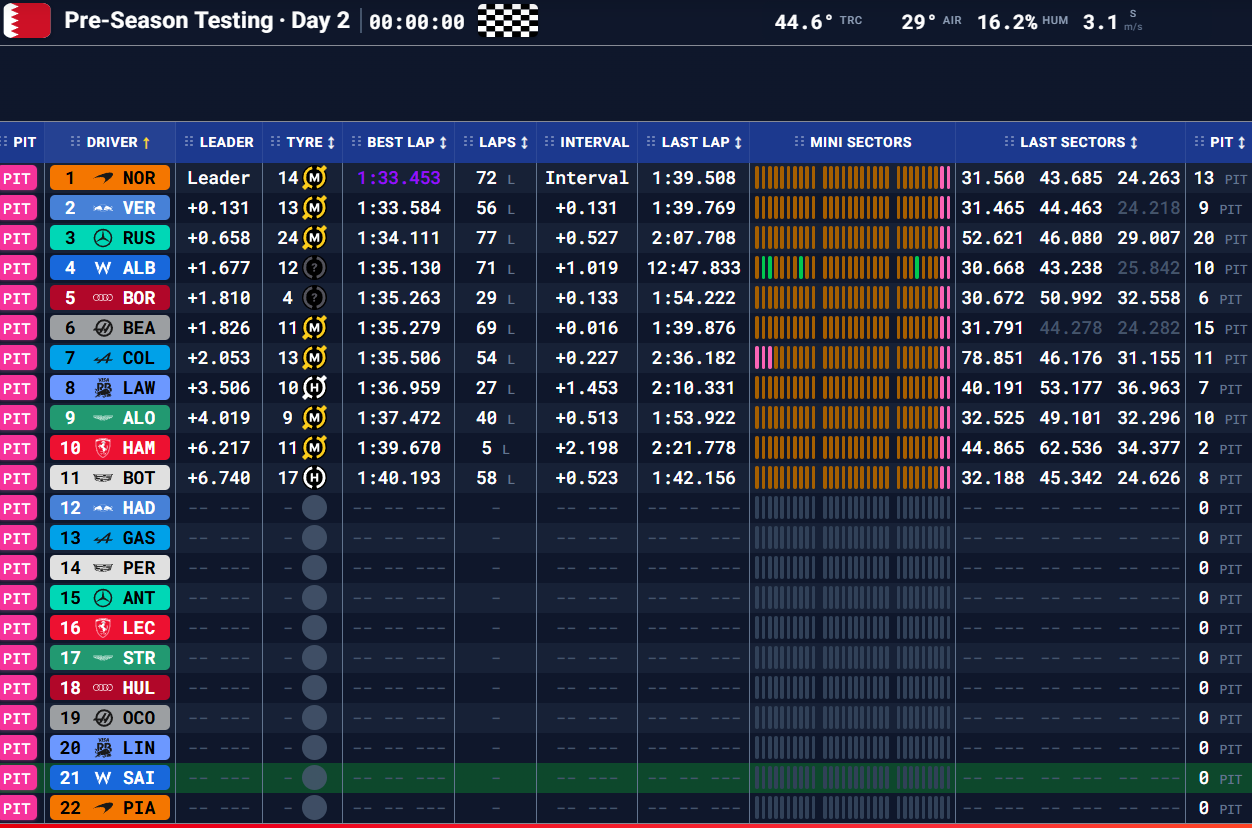
Task: Click Lawson's hard tyre icon
Action: [315, 388]
